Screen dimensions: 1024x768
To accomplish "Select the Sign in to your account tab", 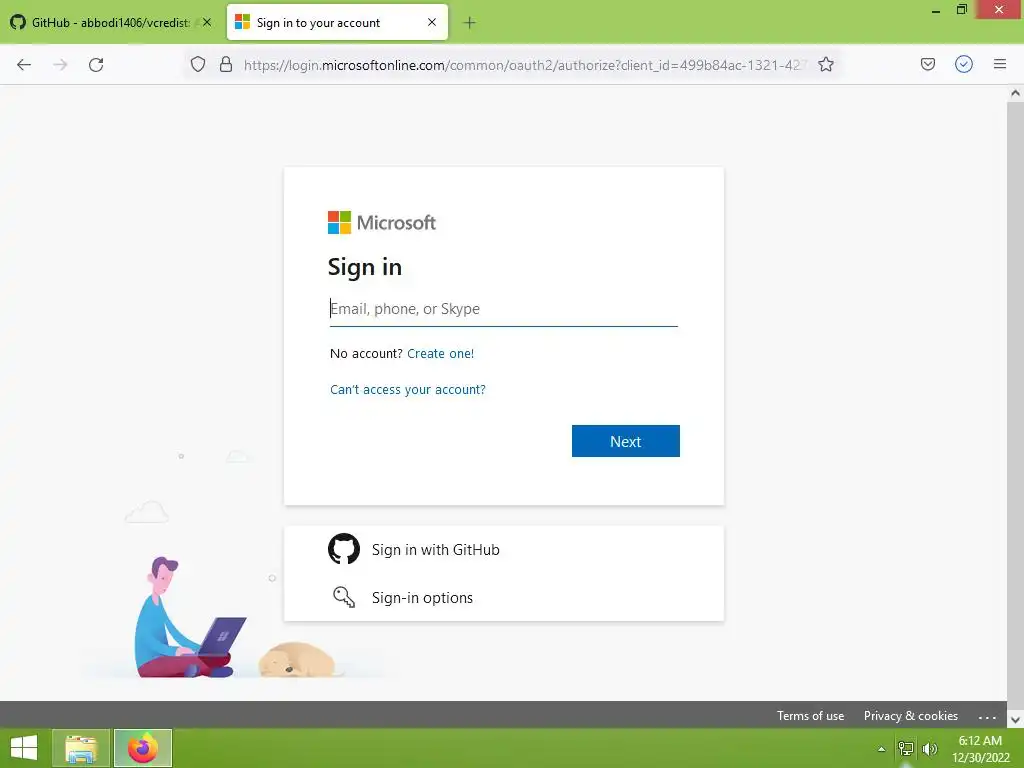I will 337,22.
